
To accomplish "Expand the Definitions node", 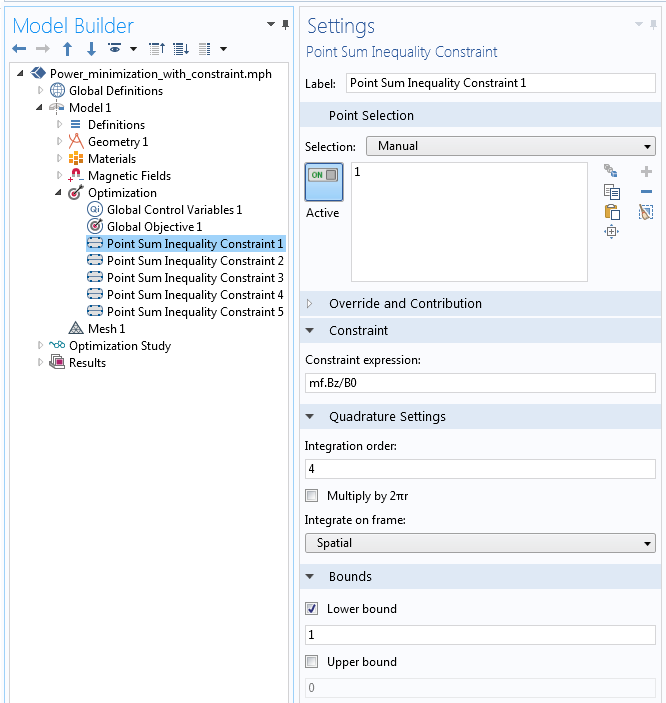I will (59, 124).
